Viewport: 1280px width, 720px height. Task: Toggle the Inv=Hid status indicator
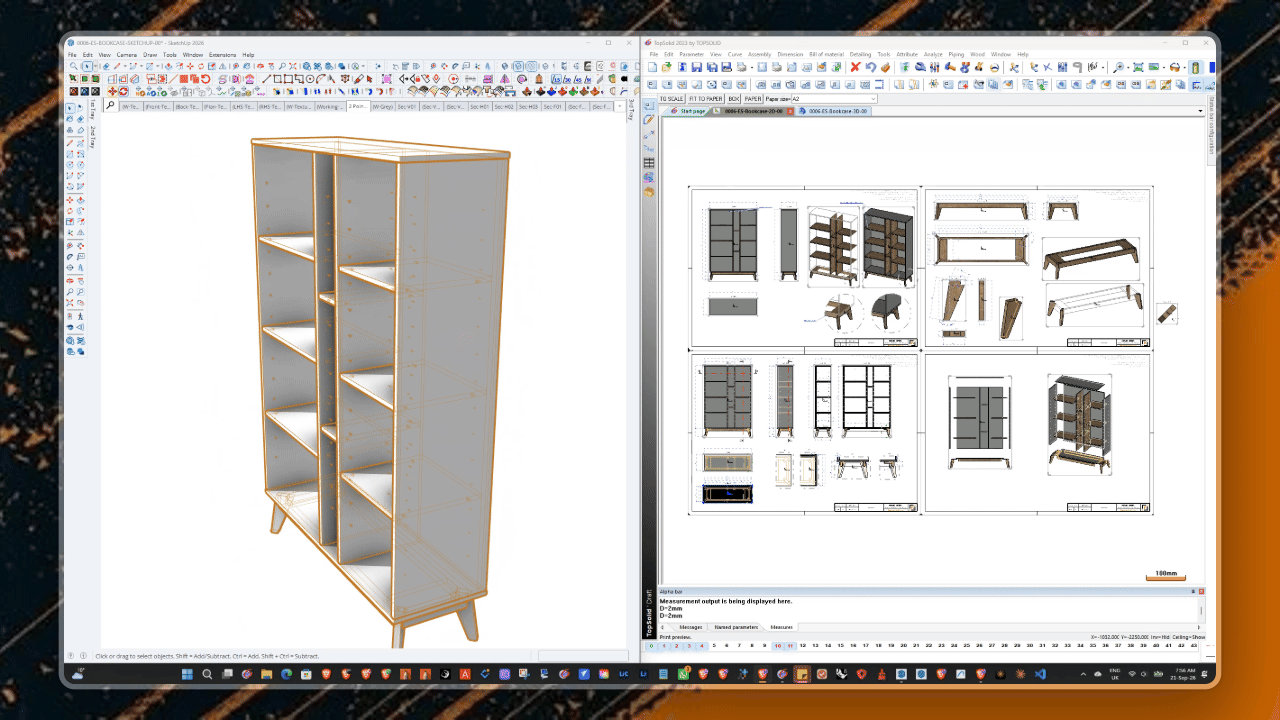tap(1160, 637)
